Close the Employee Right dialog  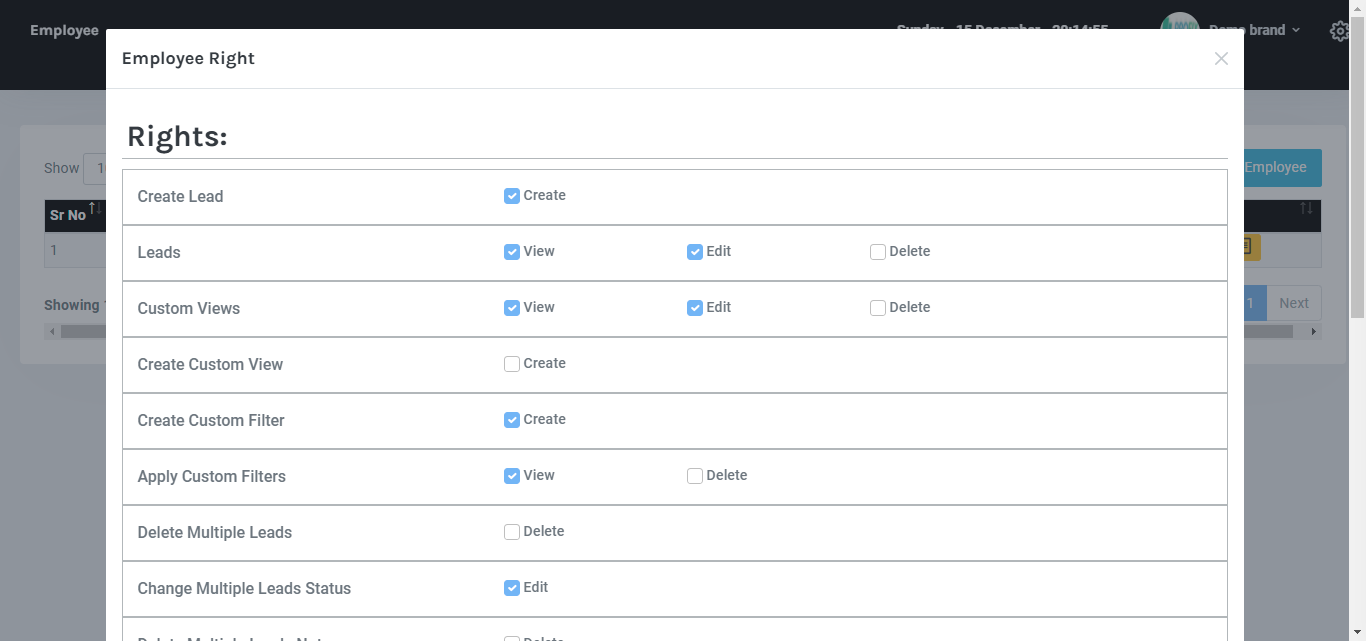point(1220,59)
